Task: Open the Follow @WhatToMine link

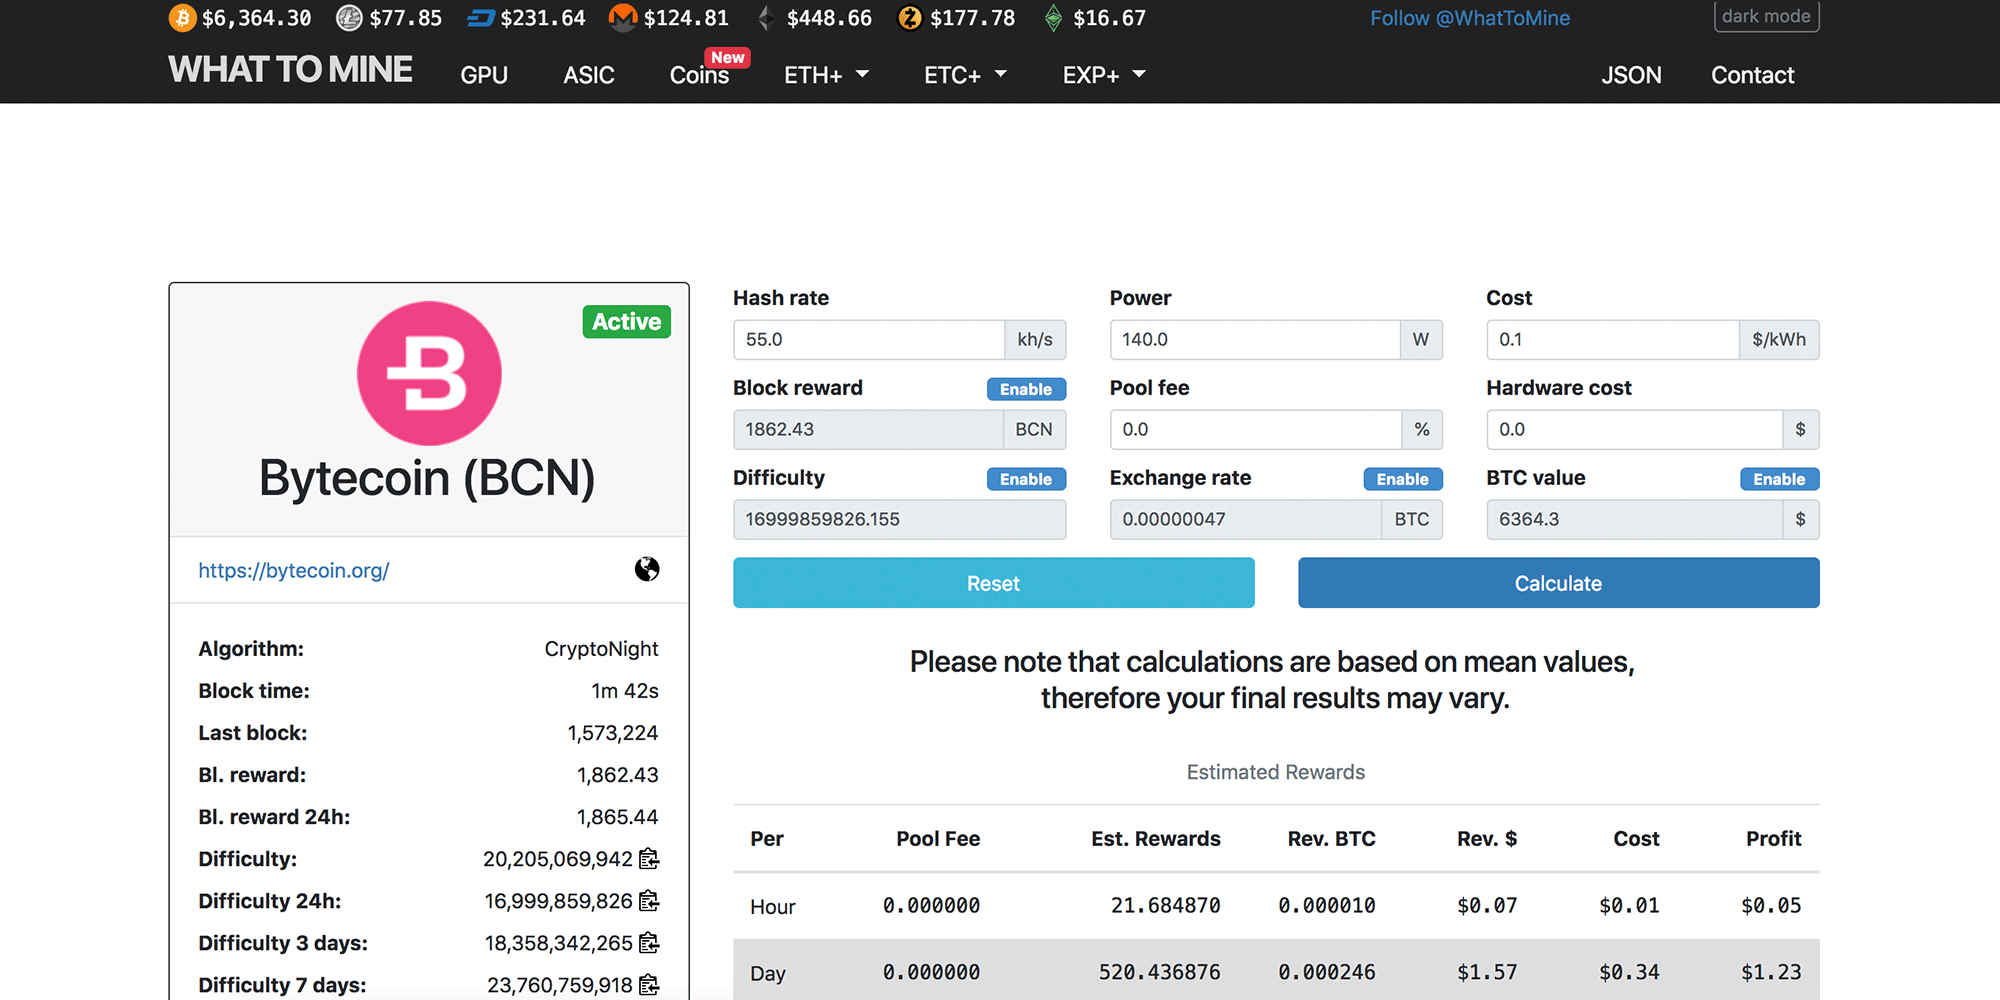Action: click(1470, 18)
